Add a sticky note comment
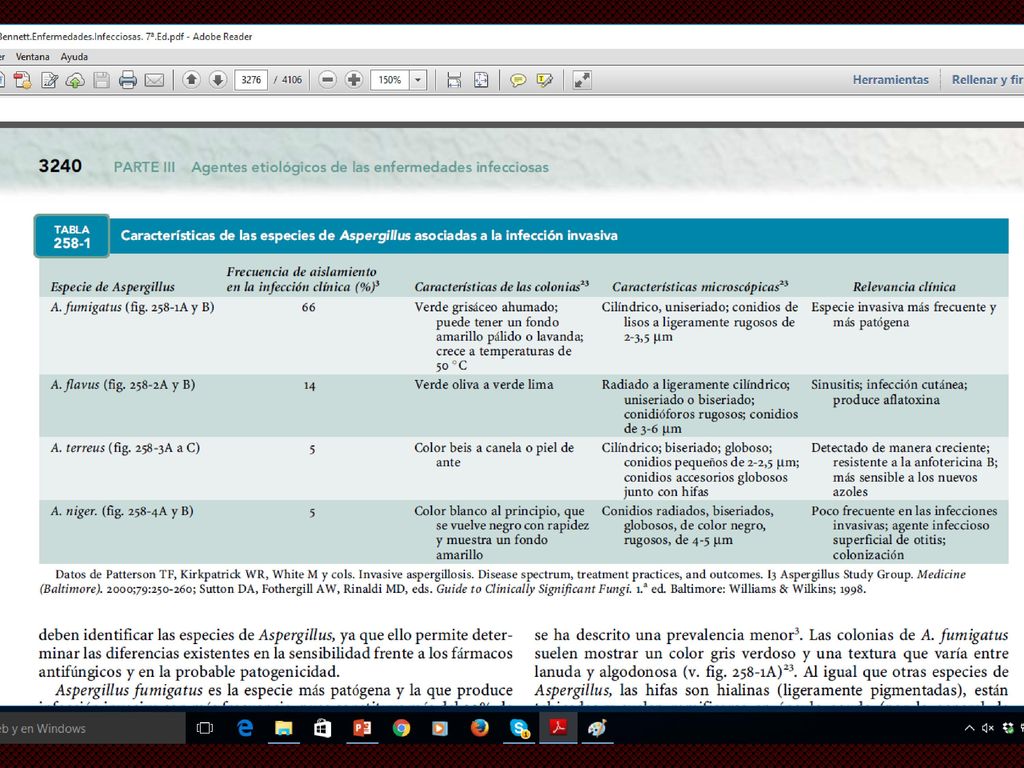The width and height of the screenshot is (1024, 768). 519,80
